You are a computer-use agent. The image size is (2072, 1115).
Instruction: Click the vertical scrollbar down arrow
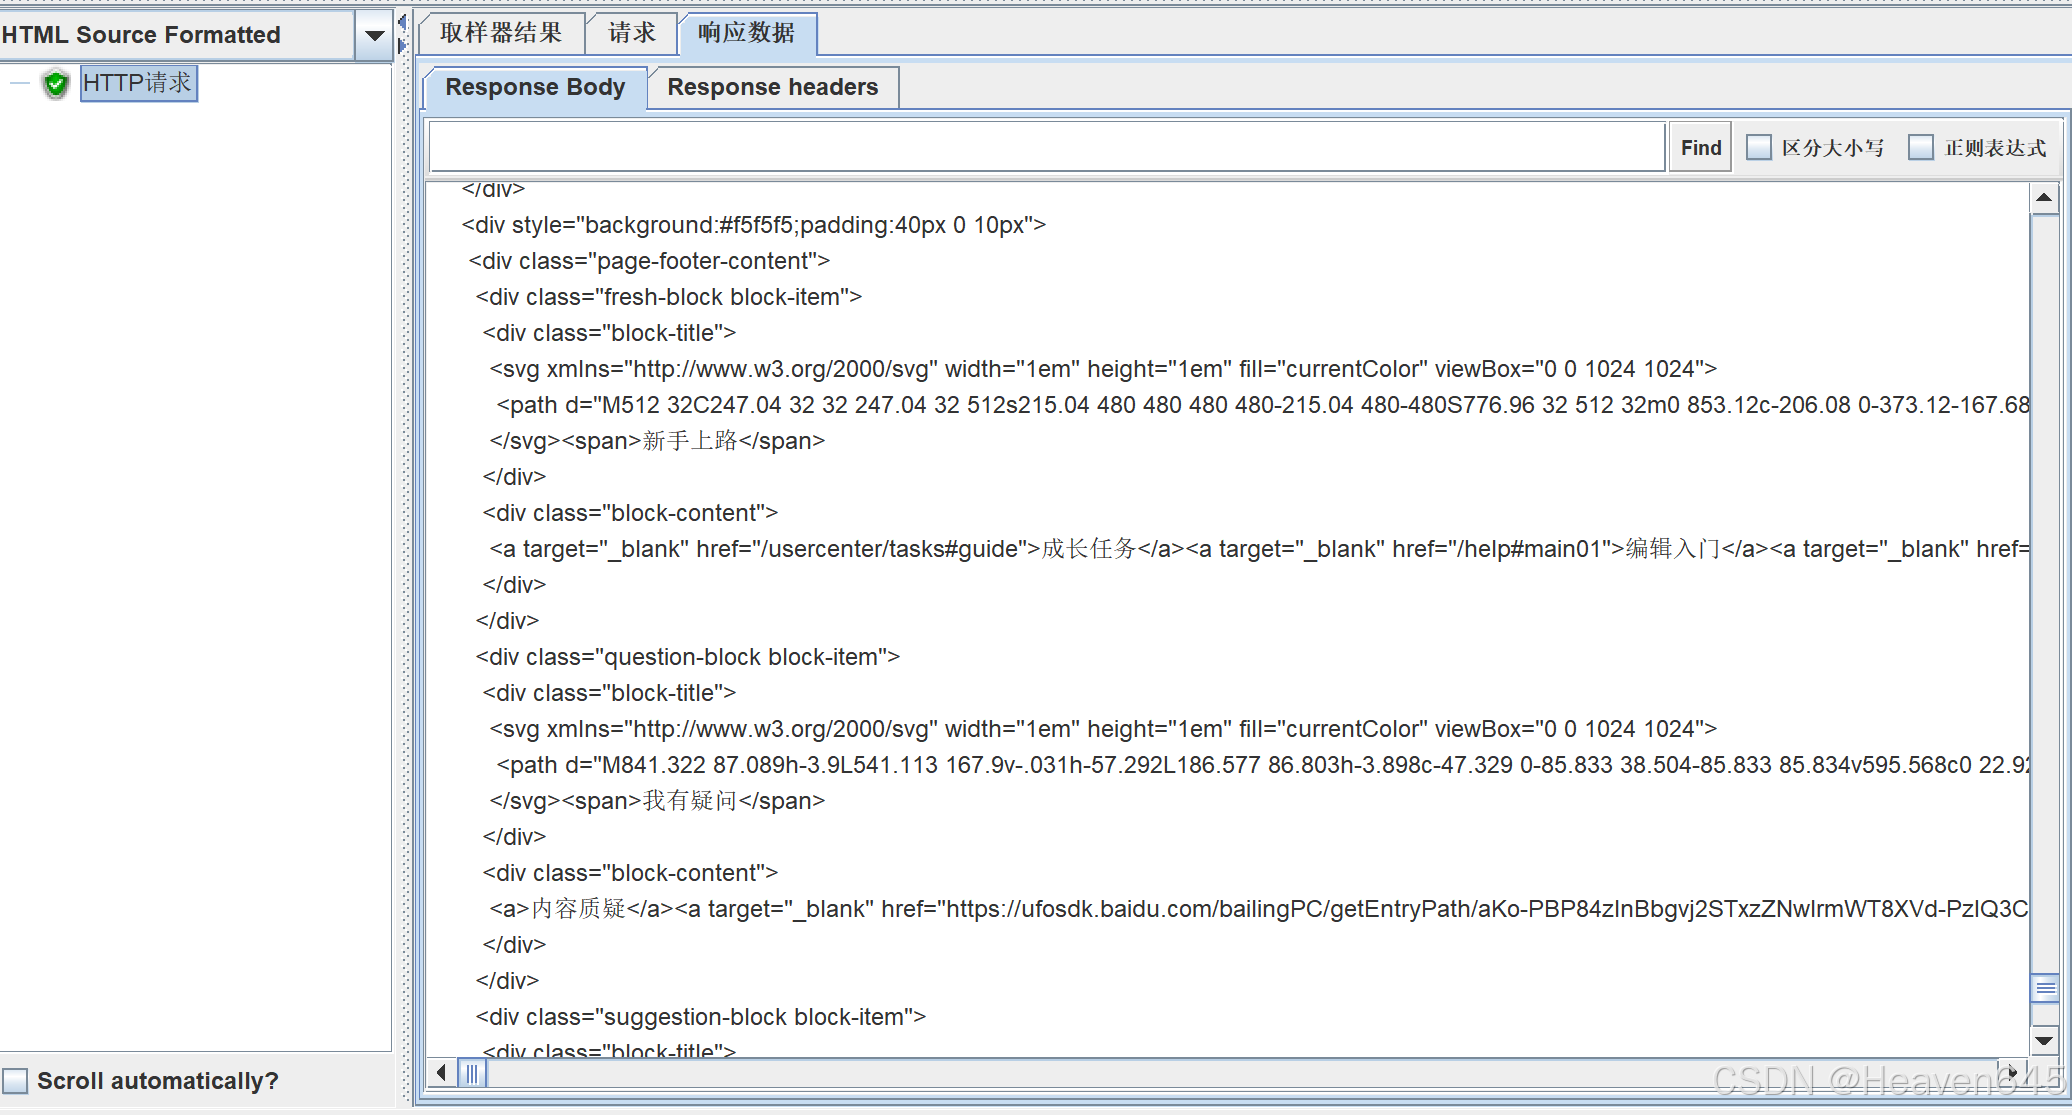pyautogui.click(x=2045, y=1041)
